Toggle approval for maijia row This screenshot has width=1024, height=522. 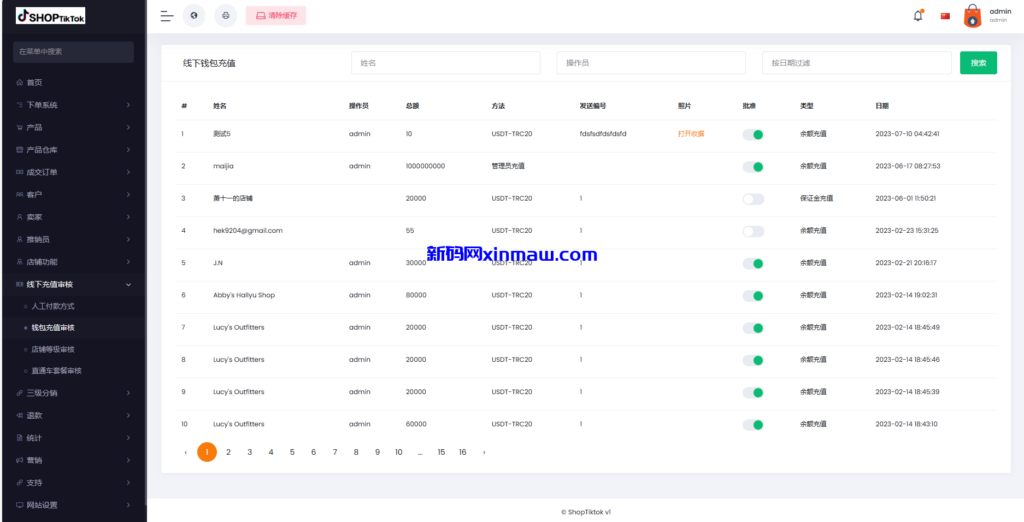click(x=753, y=167)
